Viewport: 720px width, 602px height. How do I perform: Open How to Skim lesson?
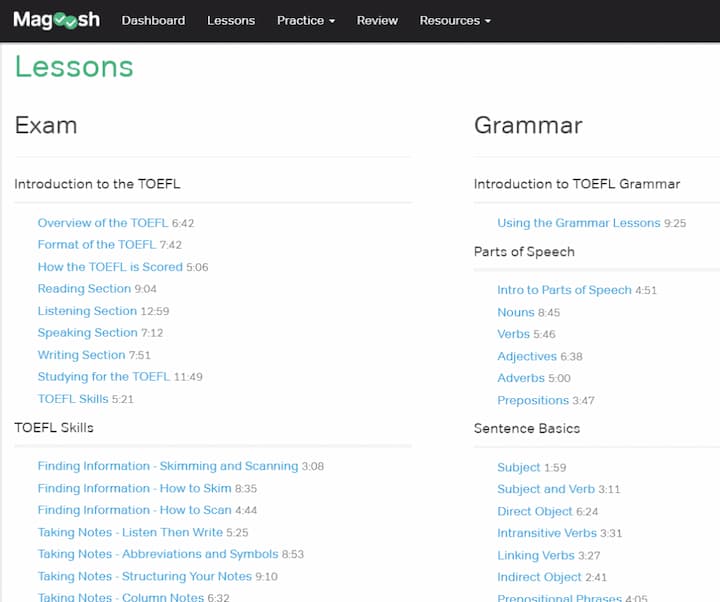point(135,488)
